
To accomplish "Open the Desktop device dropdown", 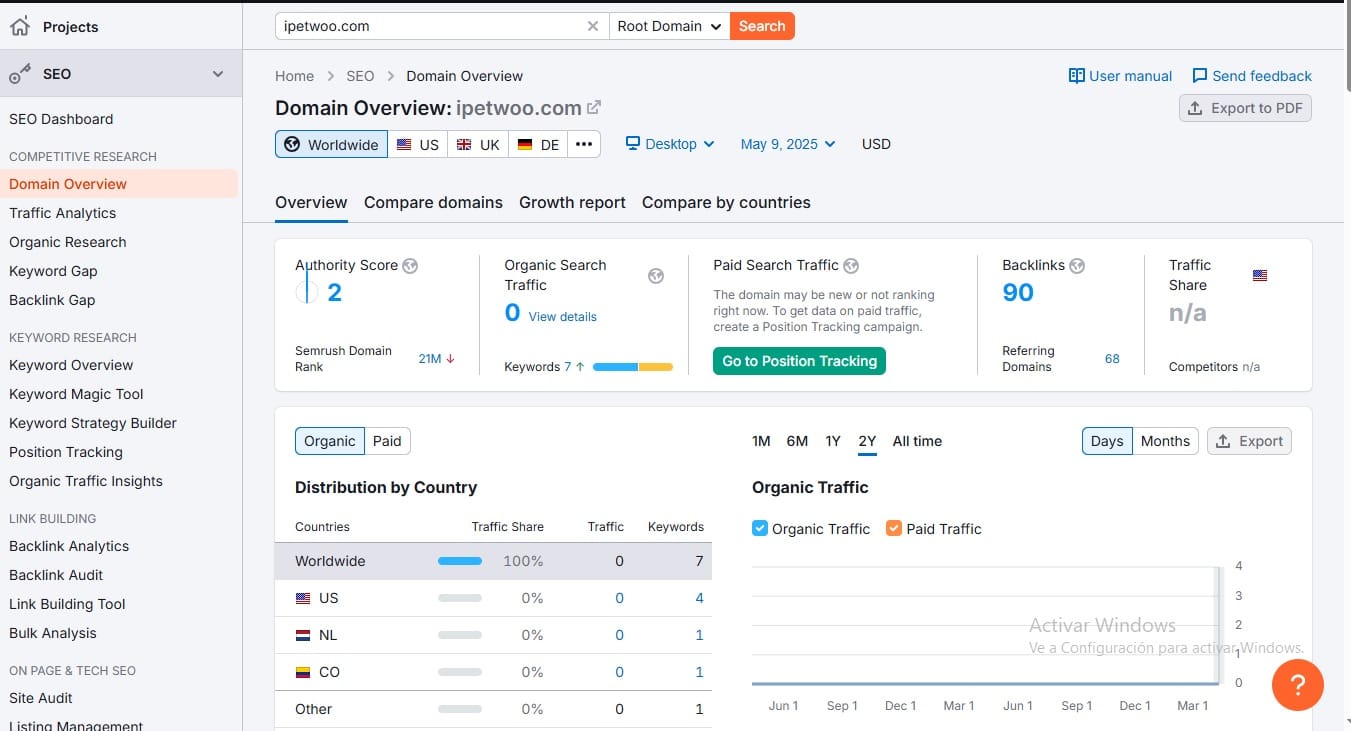I will coord(670,144).
